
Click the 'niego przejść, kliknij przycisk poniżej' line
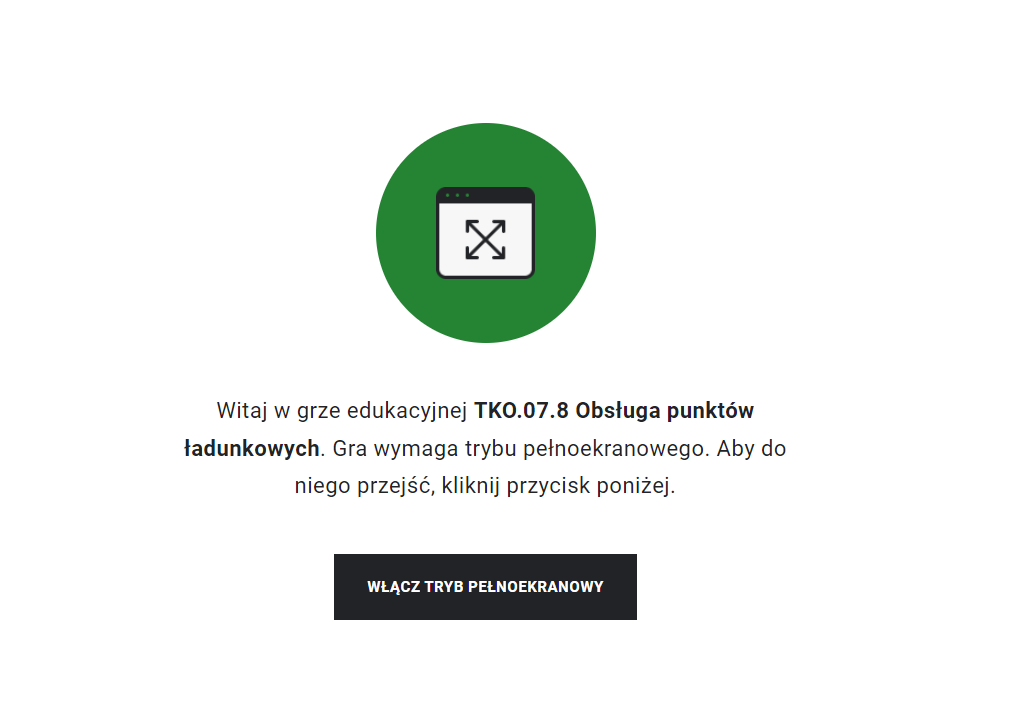point(485,486)
